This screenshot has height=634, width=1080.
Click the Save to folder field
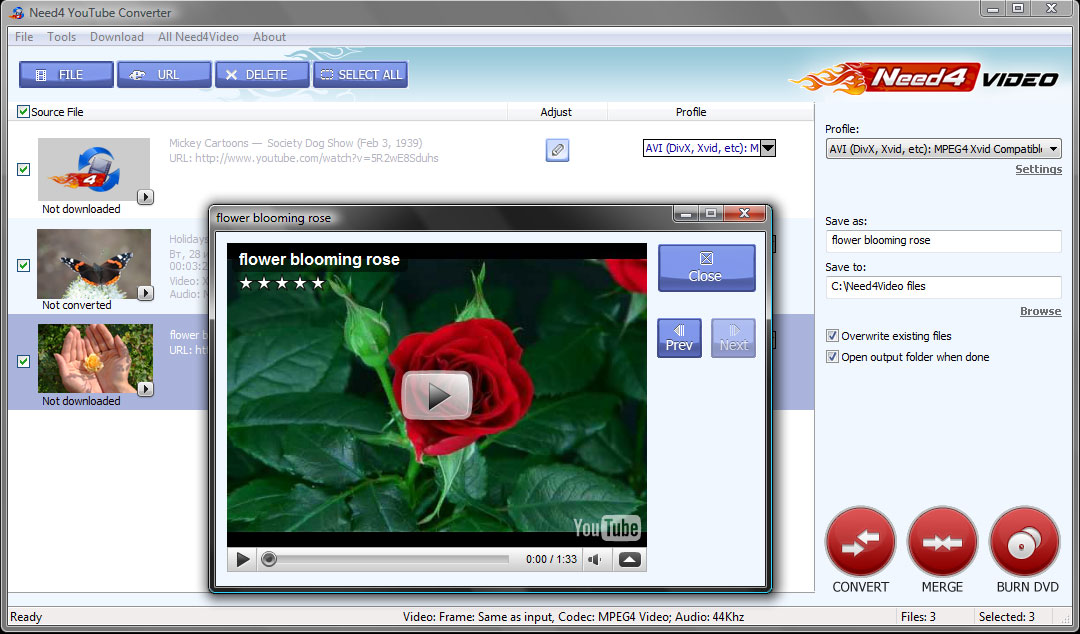point(943,286)
